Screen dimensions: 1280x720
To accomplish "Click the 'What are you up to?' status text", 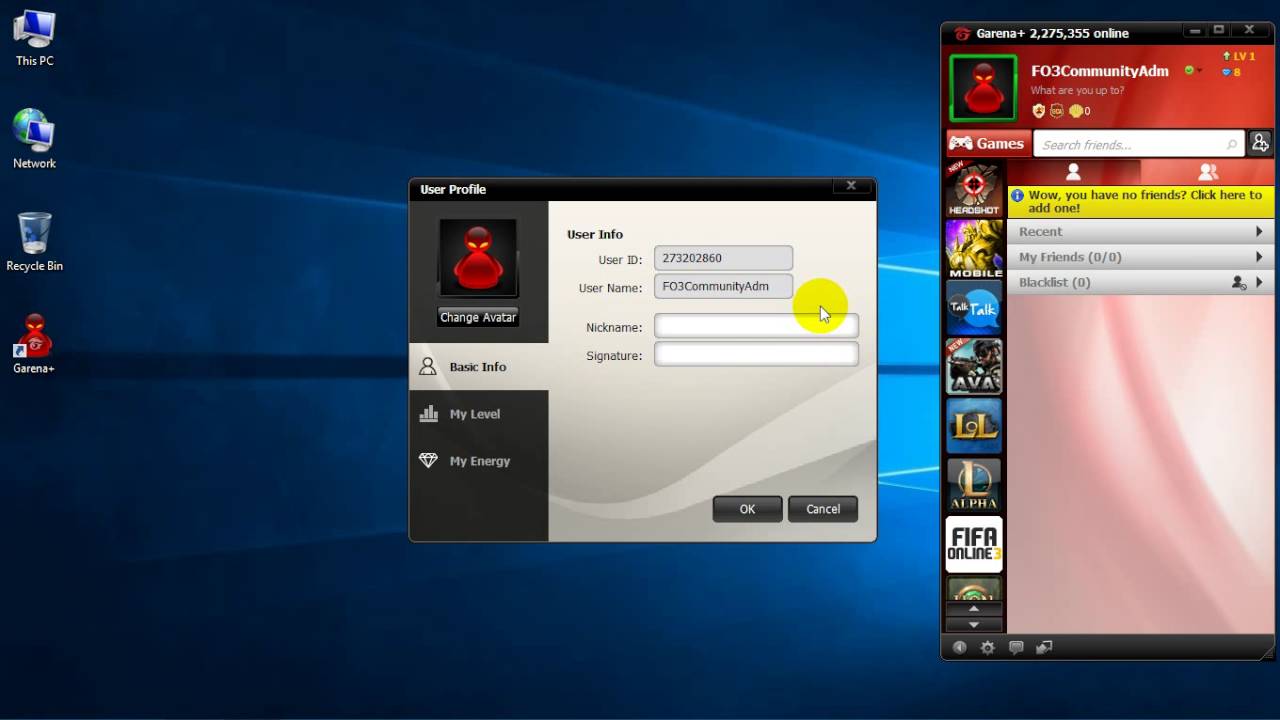I will pyautogui.click(x=1077, y=90).
